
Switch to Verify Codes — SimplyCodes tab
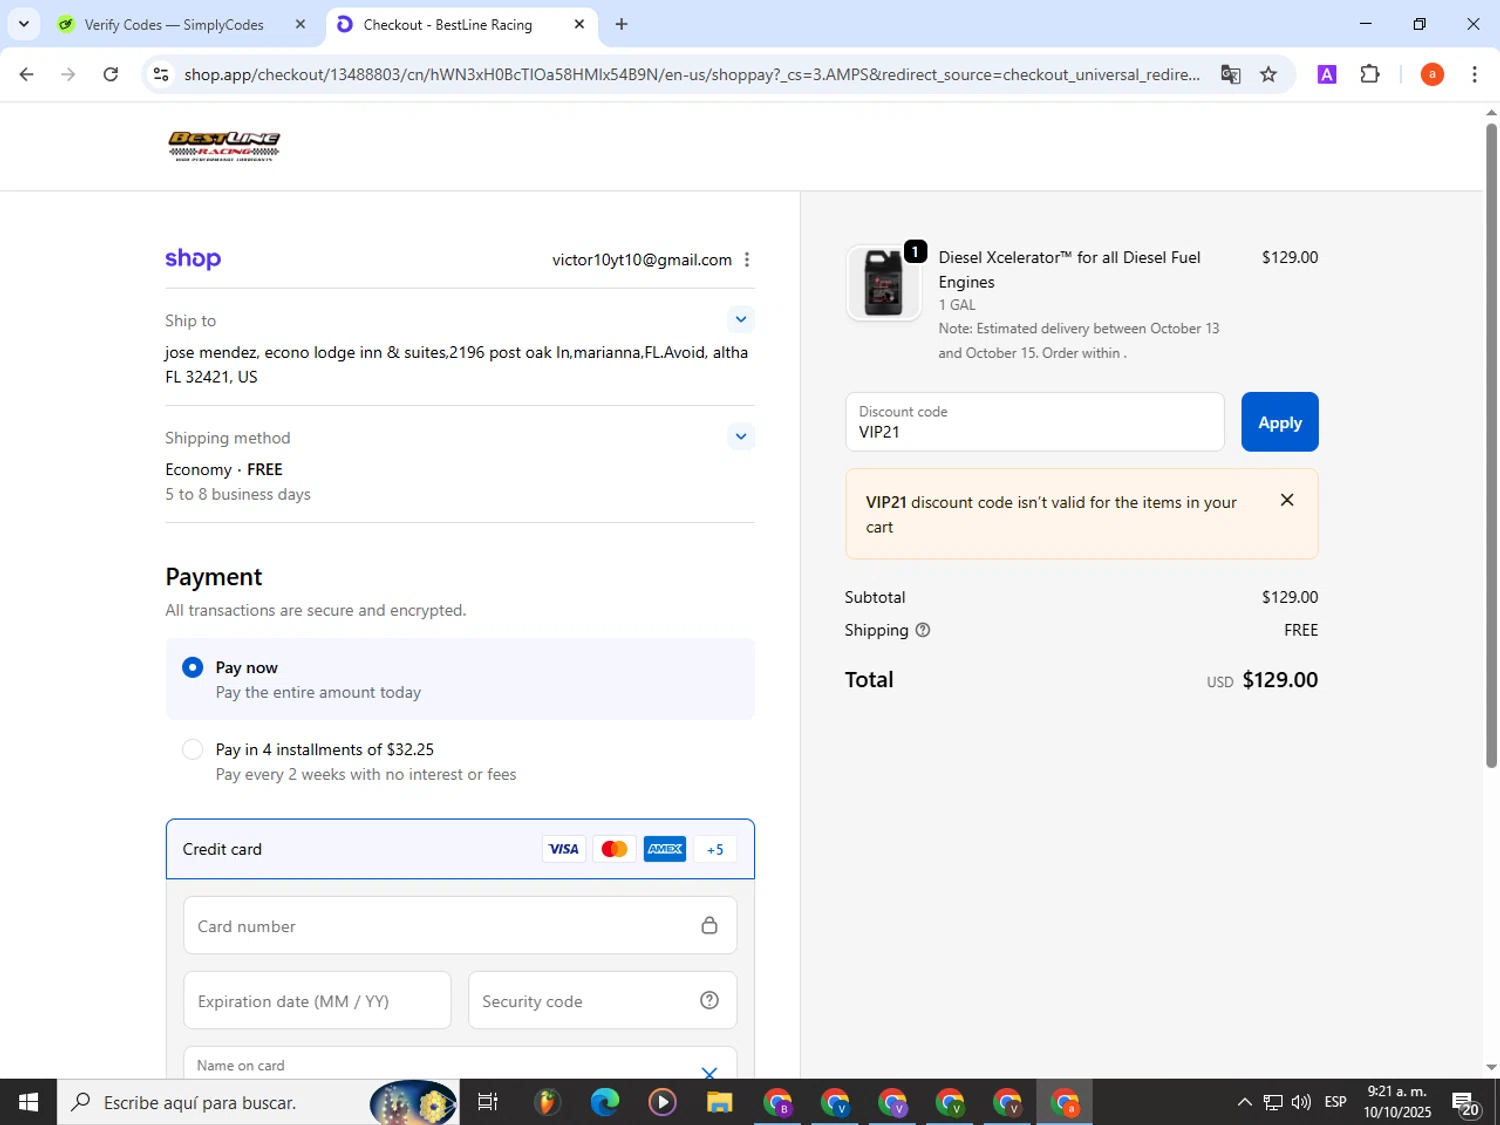point(174,25)
